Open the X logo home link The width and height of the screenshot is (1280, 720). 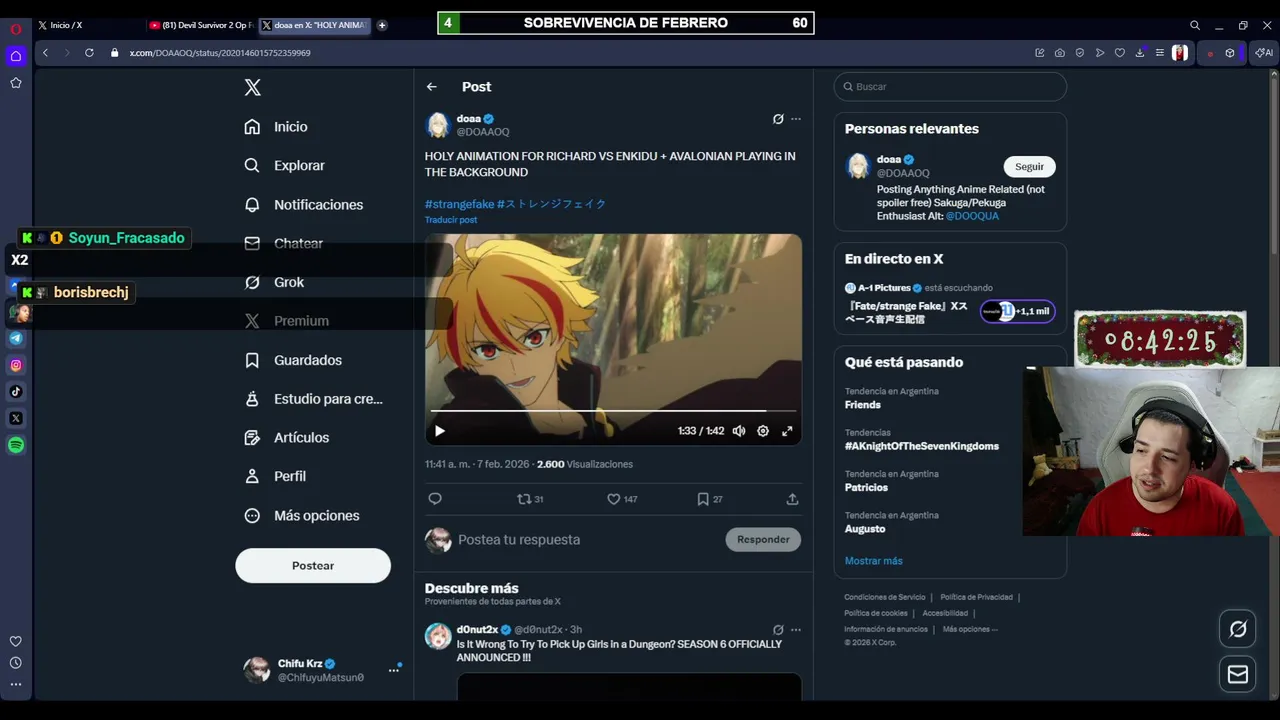[253, 88]
